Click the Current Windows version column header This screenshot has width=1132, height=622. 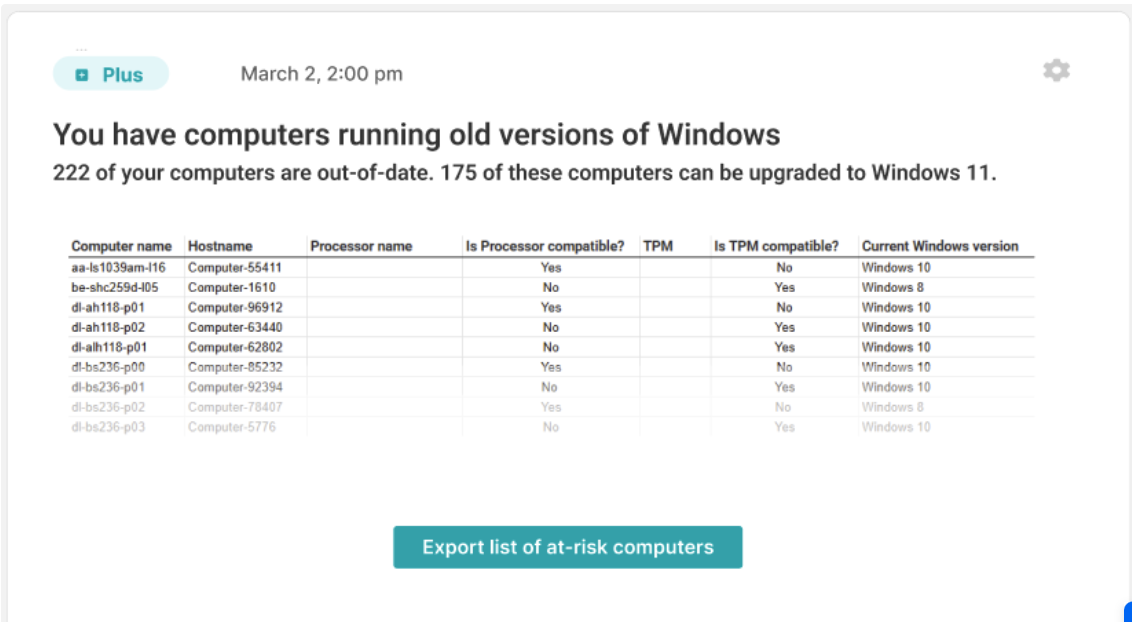tap(940, 246)
